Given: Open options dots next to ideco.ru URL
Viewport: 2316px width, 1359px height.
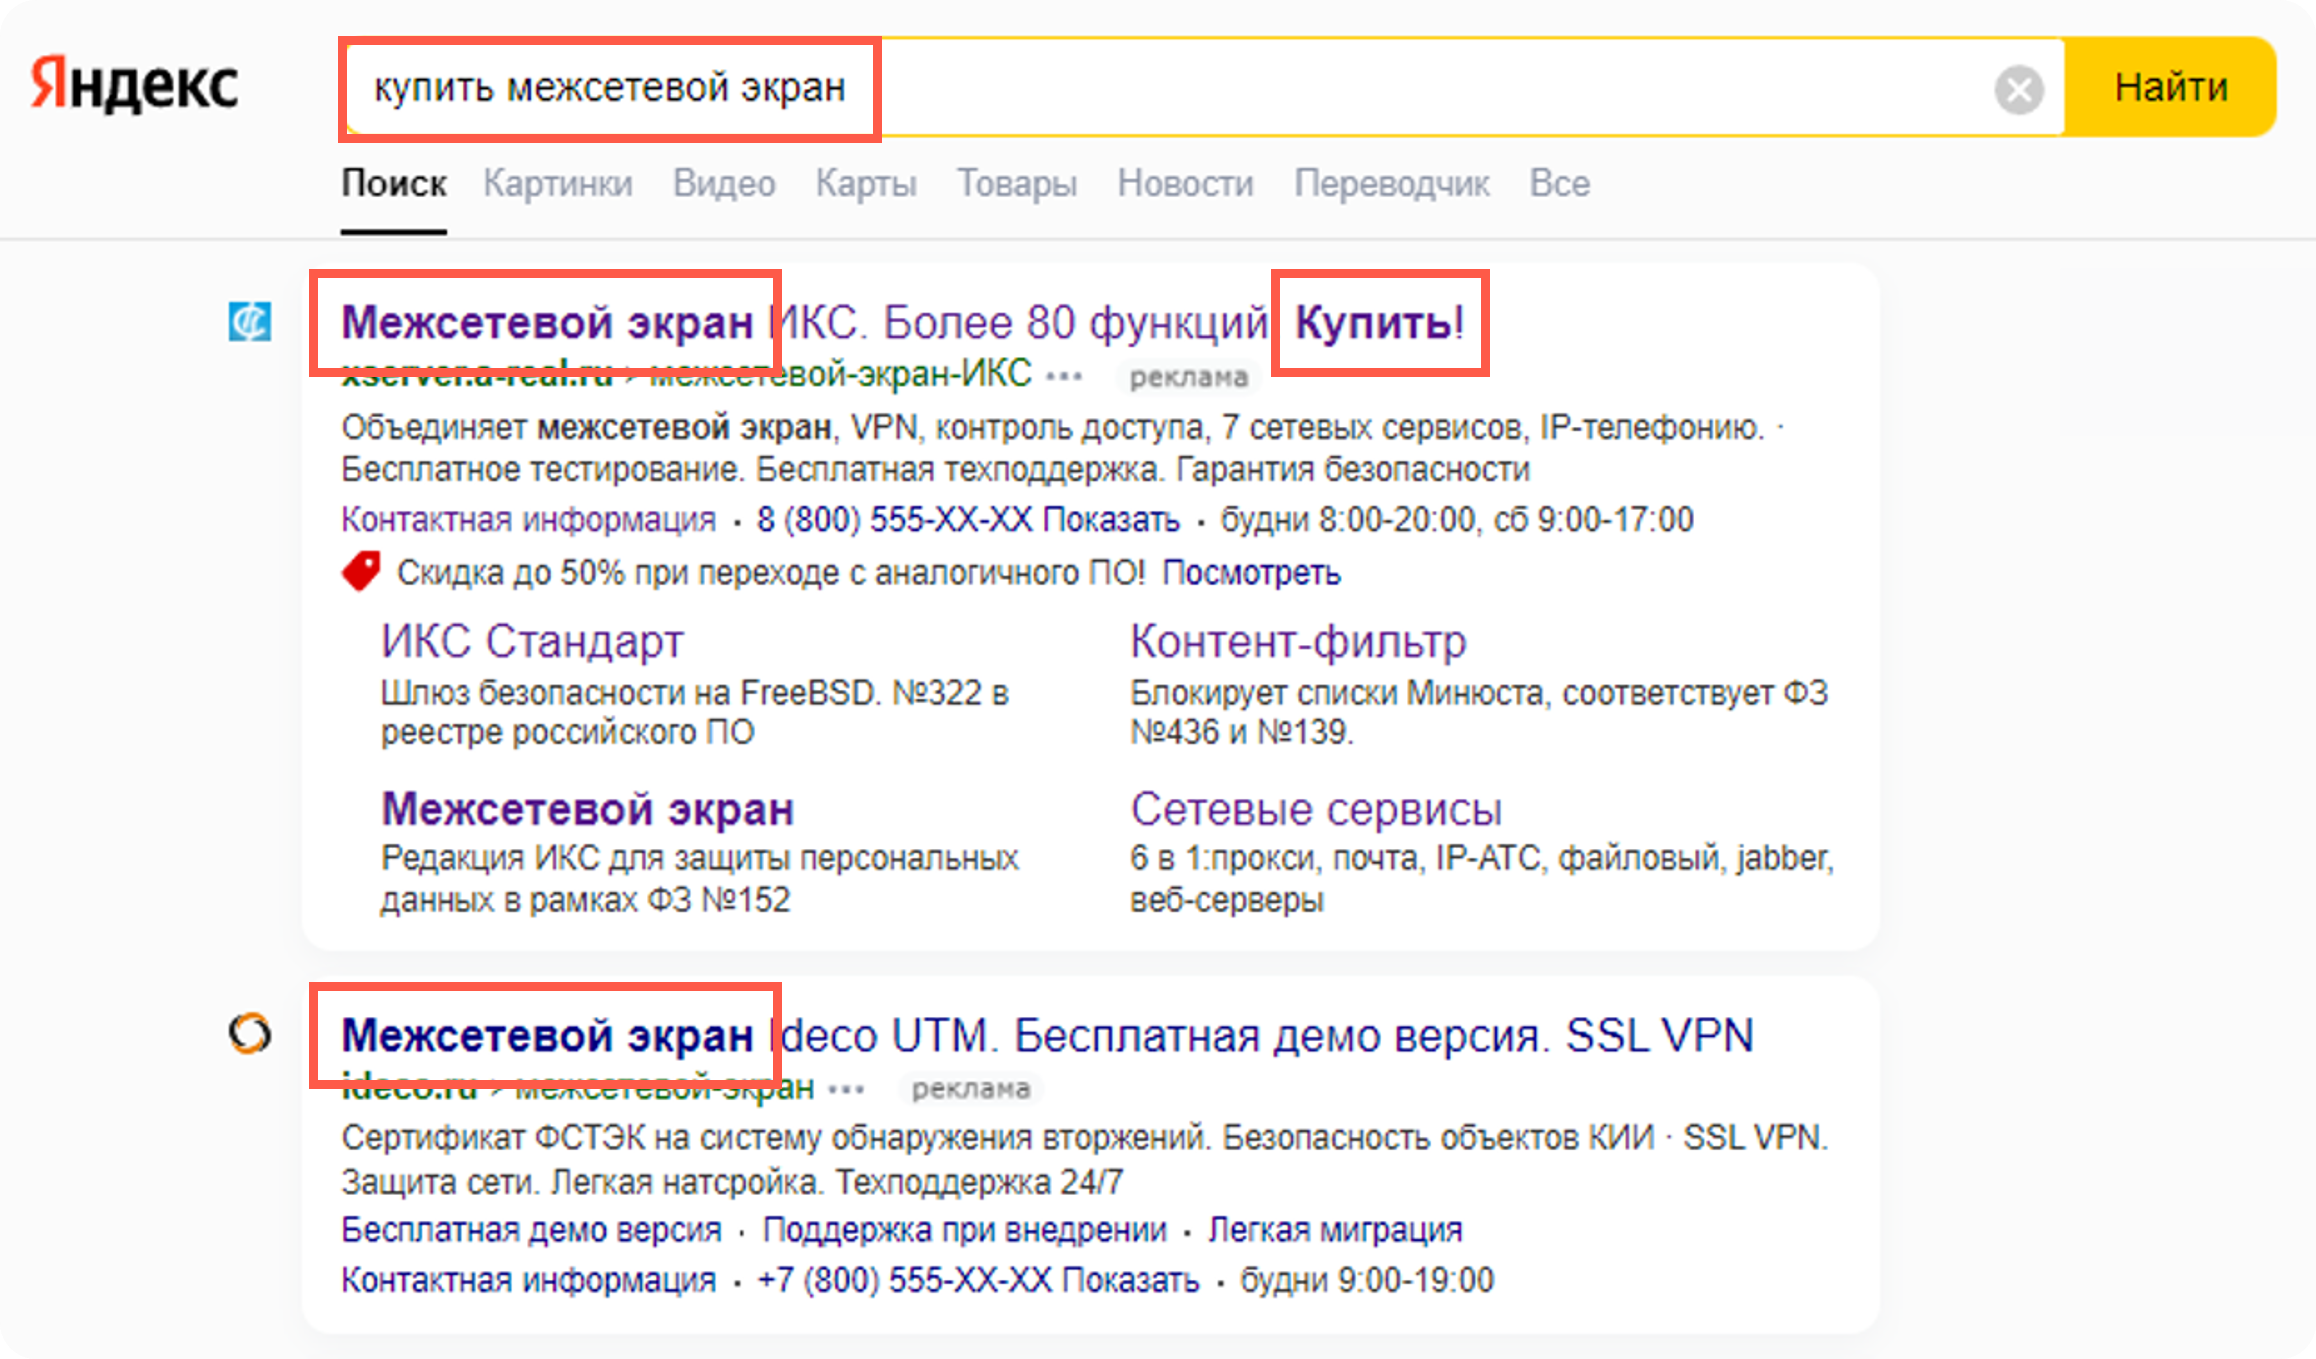Looking at the screenshot, I should 846,1089.
